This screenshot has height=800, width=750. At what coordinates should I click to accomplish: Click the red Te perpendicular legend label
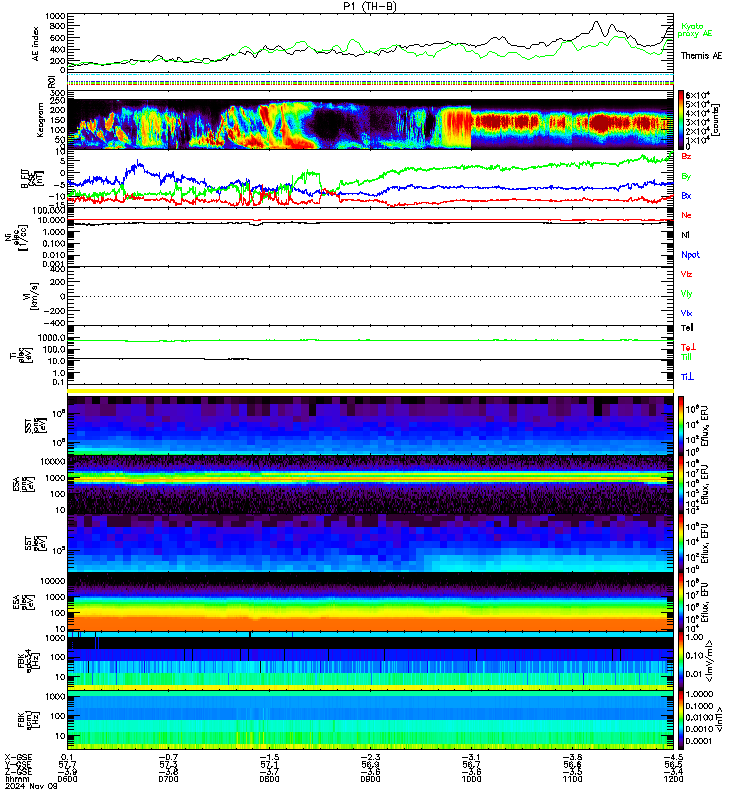pyautogui.click(x=688, y=347)
